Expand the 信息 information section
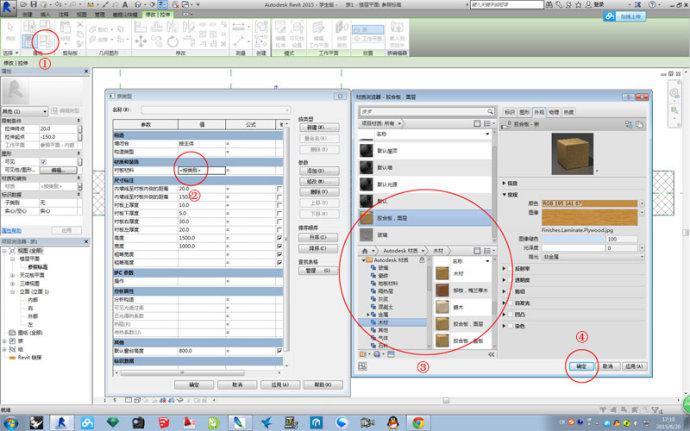This screenshot has height=431, width=690. (x=504, y=183)
